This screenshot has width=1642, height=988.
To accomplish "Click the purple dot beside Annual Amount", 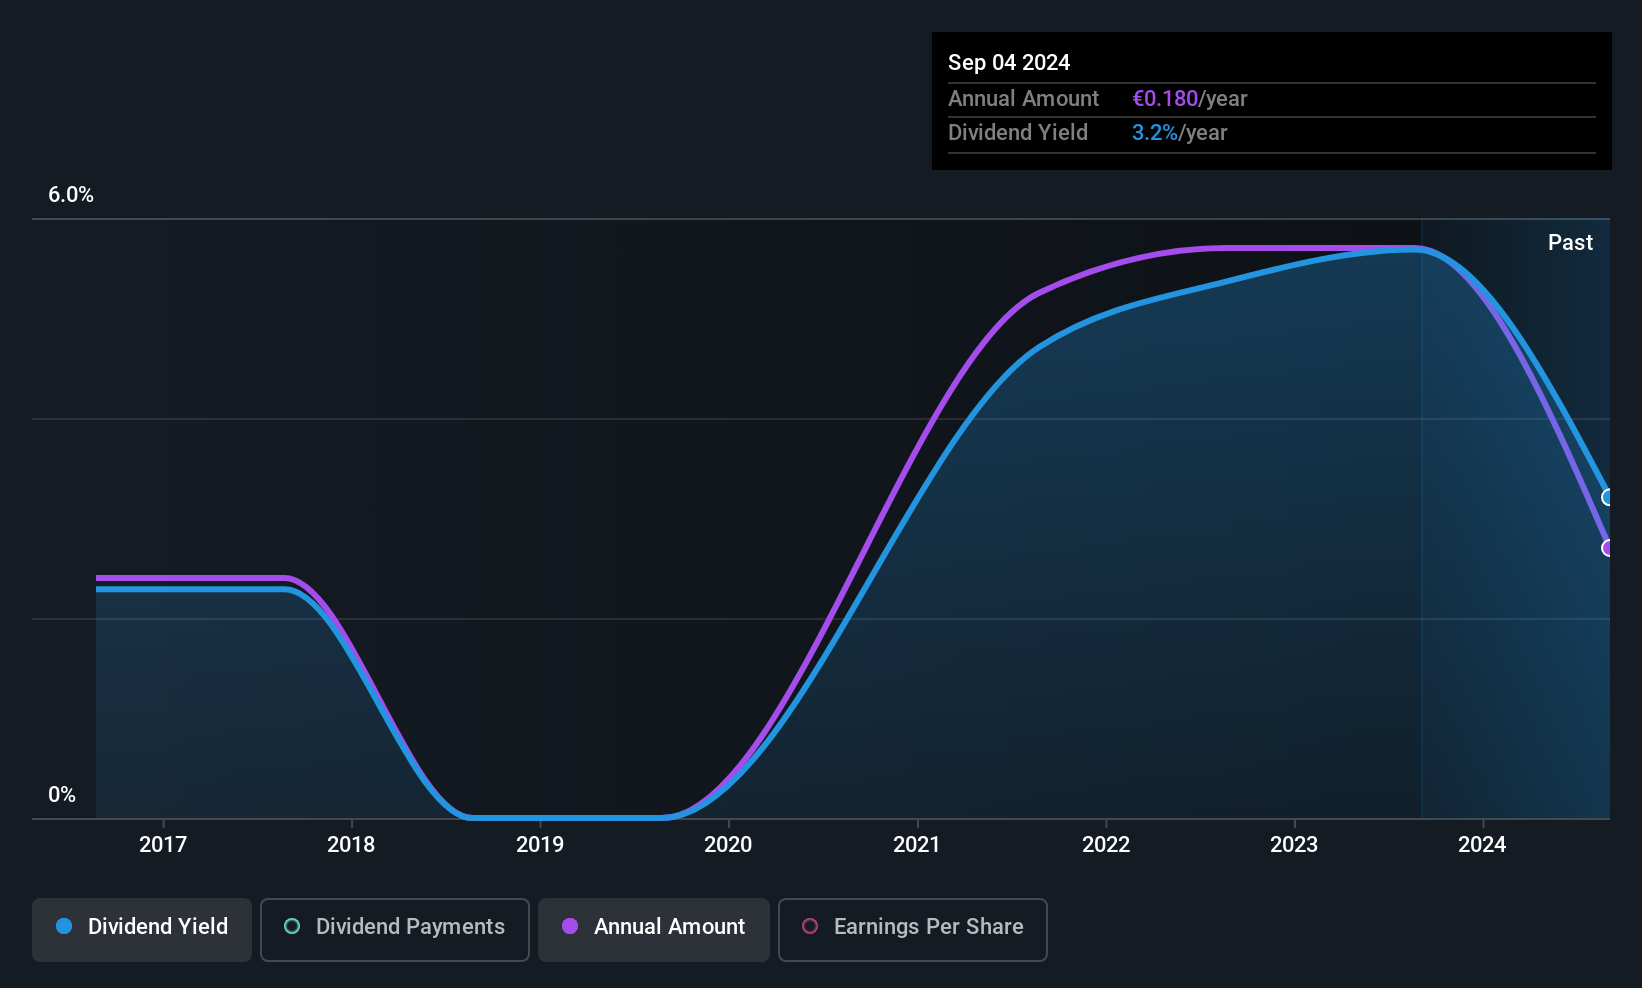I will pyautogui.click(x=570, y=926).
